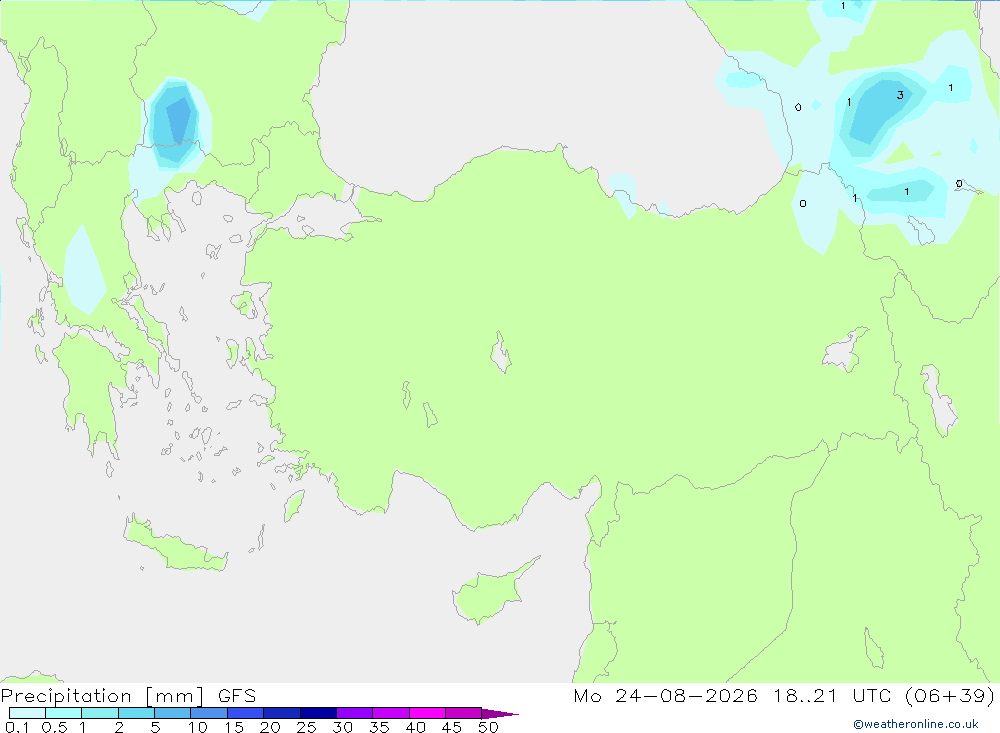Click the date "Mo 24-08-2026"
The image size is (1000, 733).
(665, 695)
